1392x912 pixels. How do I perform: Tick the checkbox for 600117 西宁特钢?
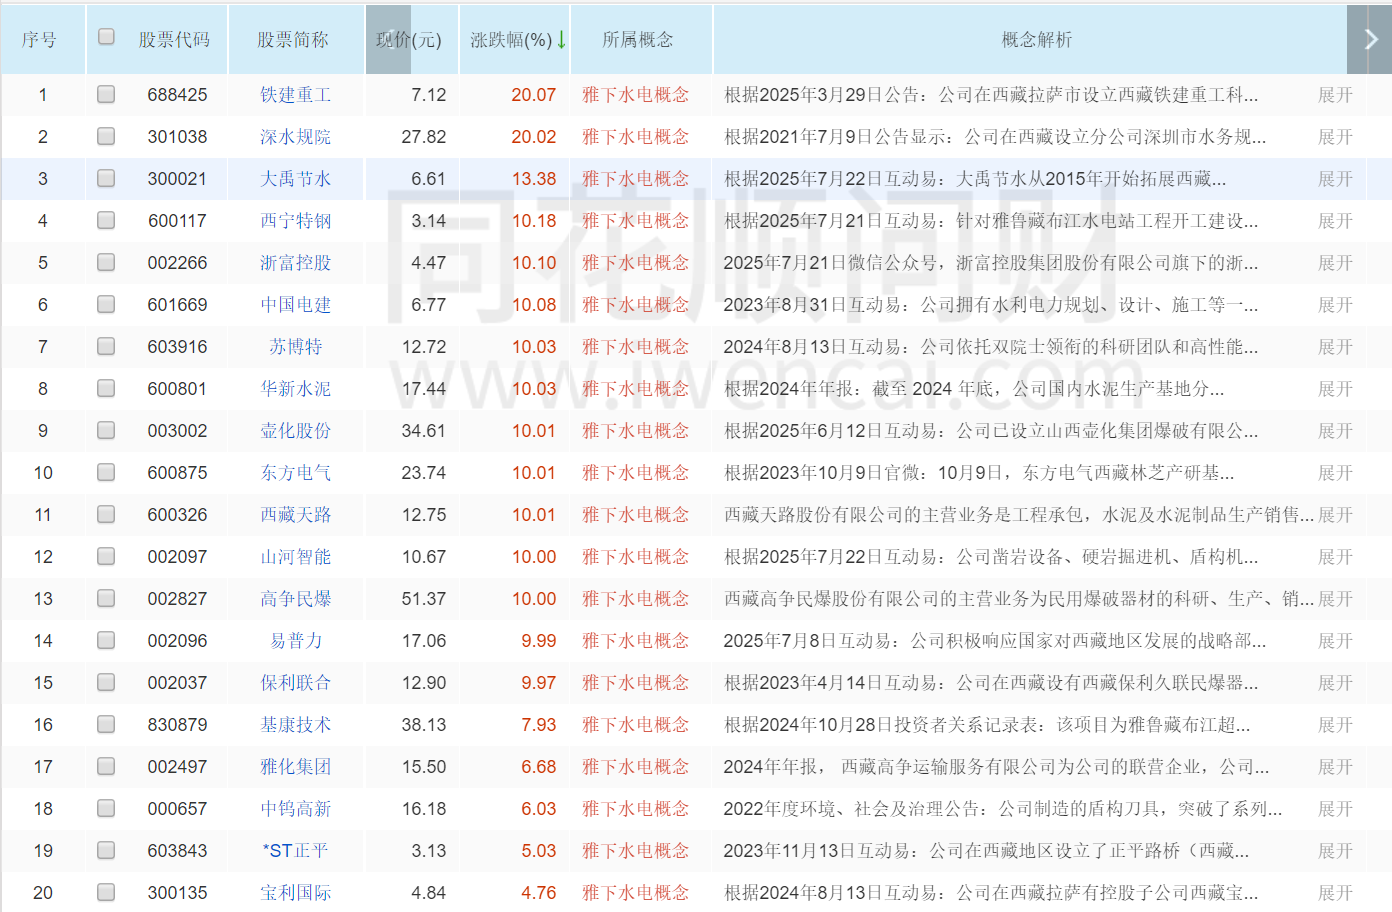[106, 220]
